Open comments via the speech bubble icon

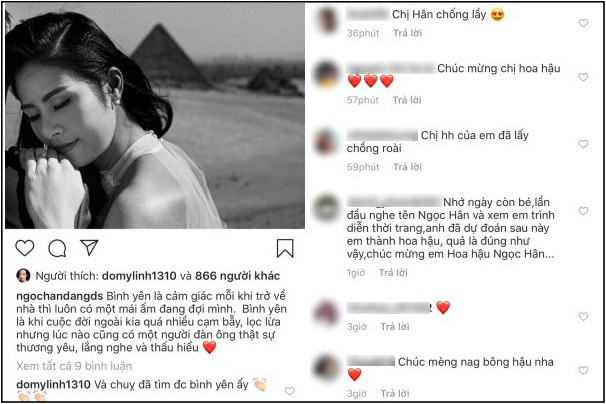[57, 248]
